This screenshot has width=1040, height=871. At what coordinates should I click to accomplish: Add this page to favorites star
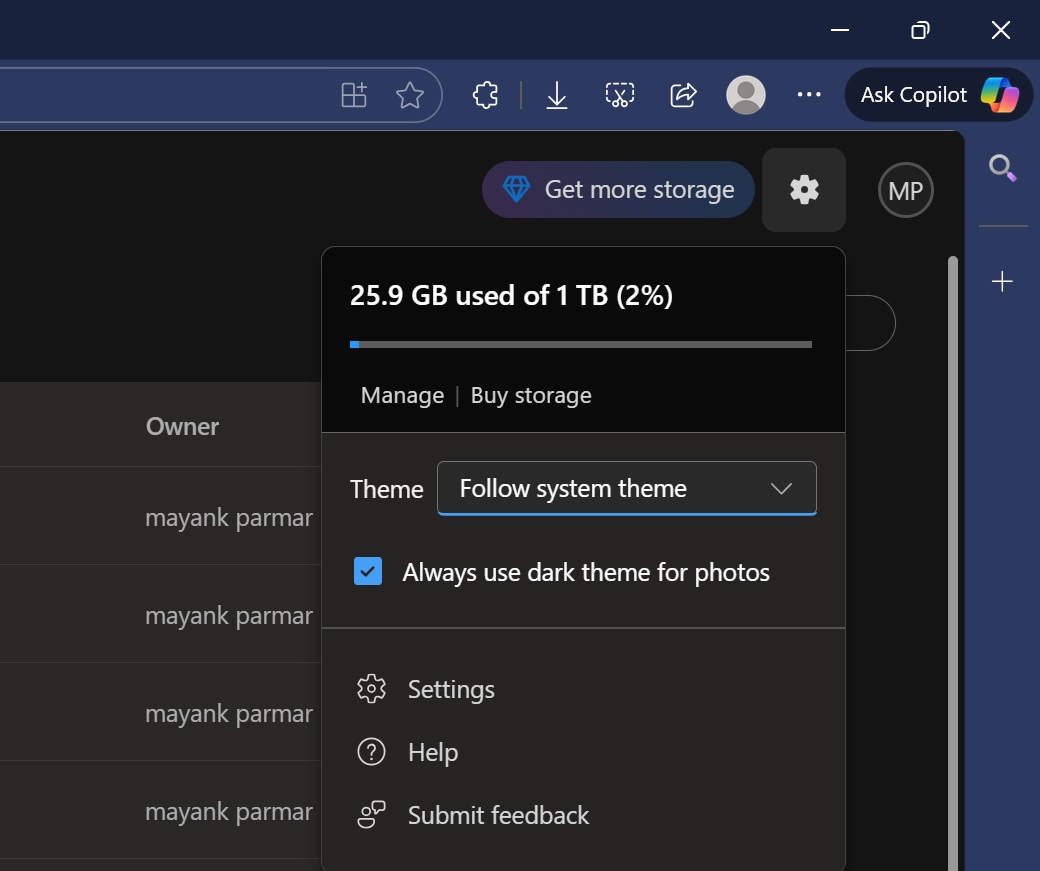click(x=410, y=95)
